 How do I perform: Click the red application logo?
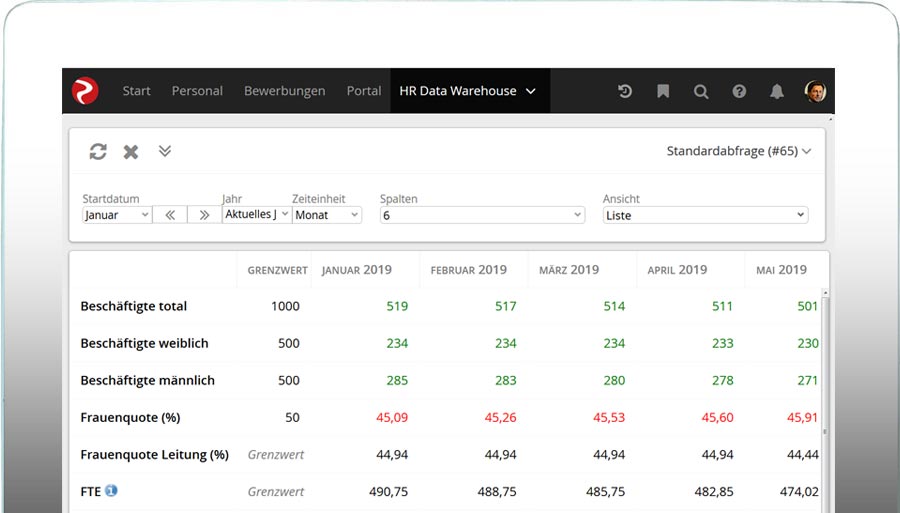tap(85, 91)
